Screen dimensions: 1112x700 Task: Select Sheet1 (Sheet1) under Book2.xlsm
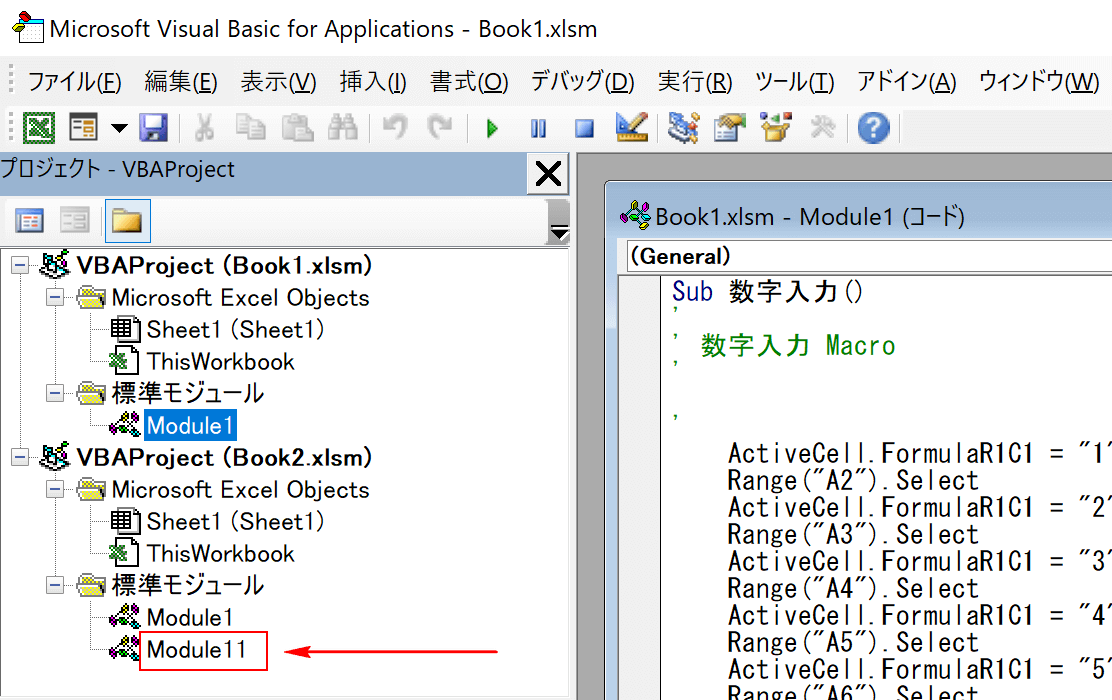235,522
